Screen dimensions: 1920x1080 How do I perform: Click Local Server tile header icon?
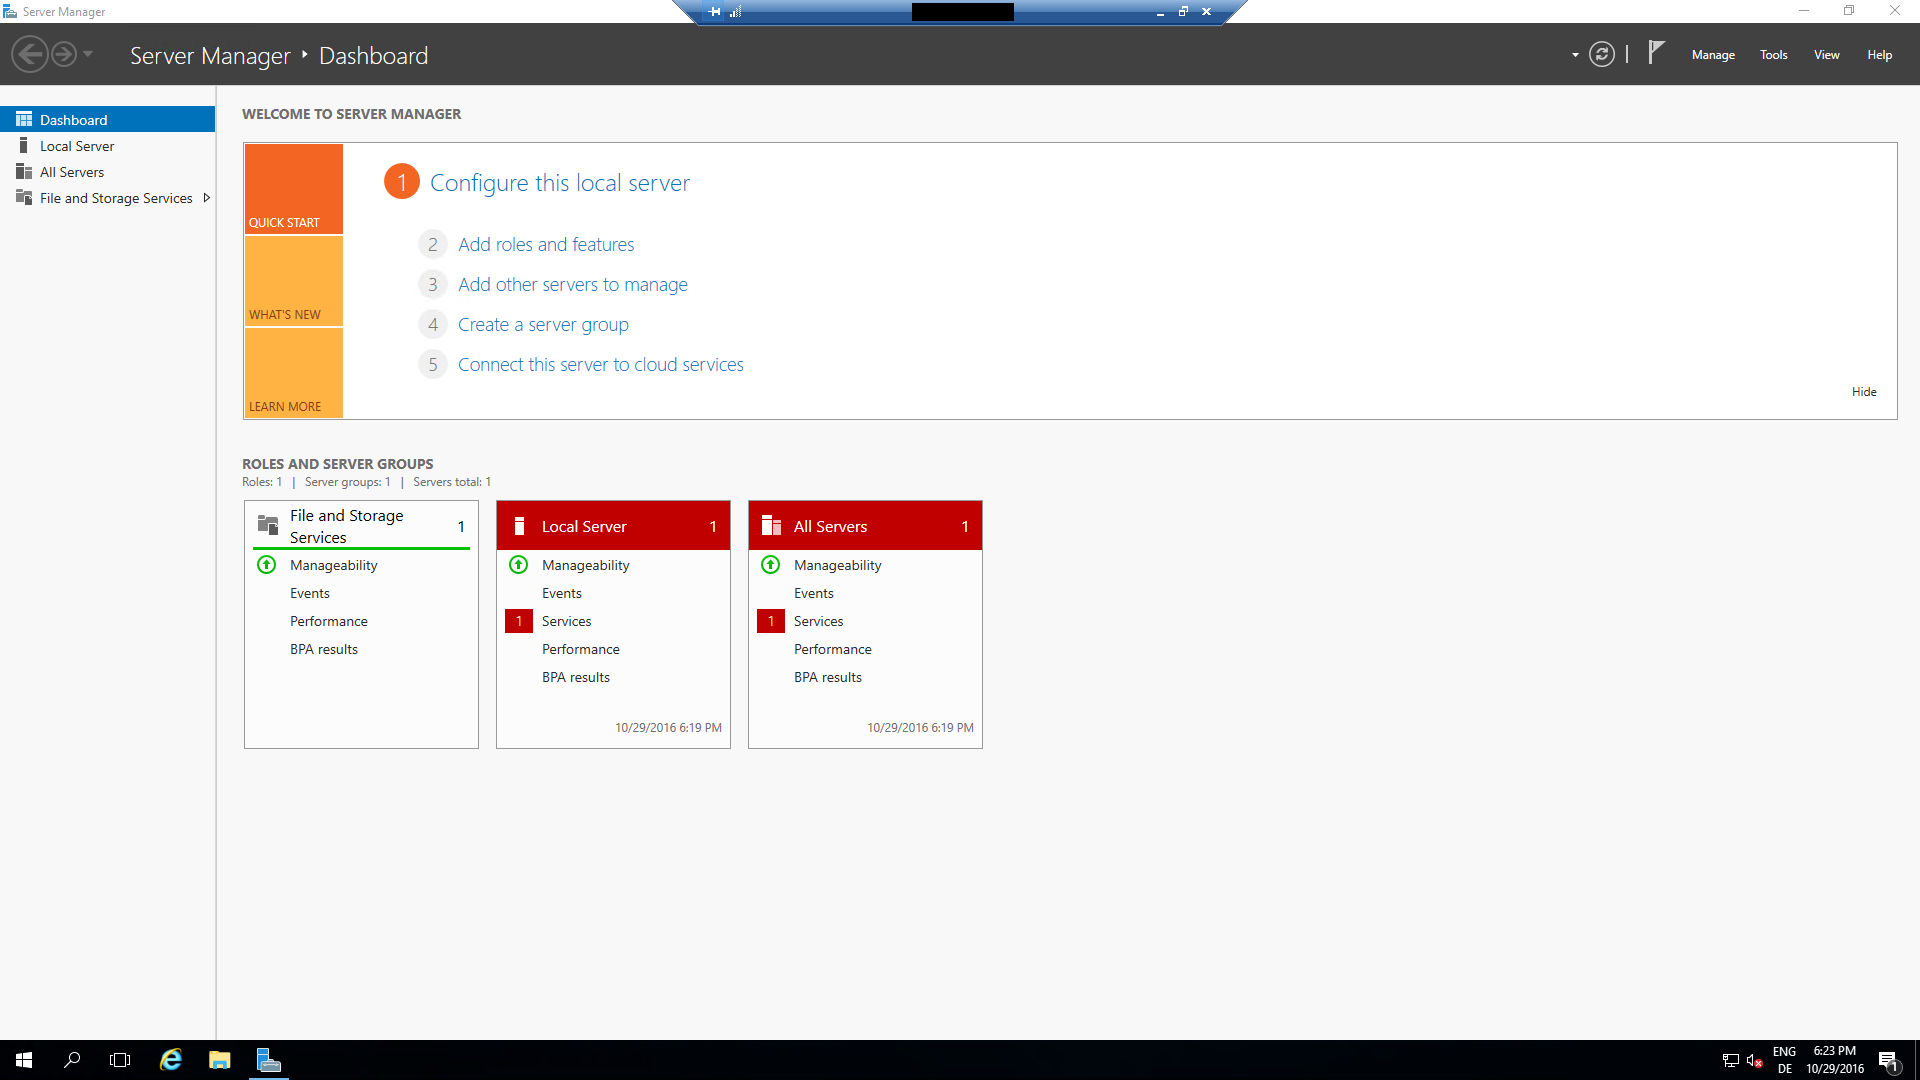[x=519, y=526]
